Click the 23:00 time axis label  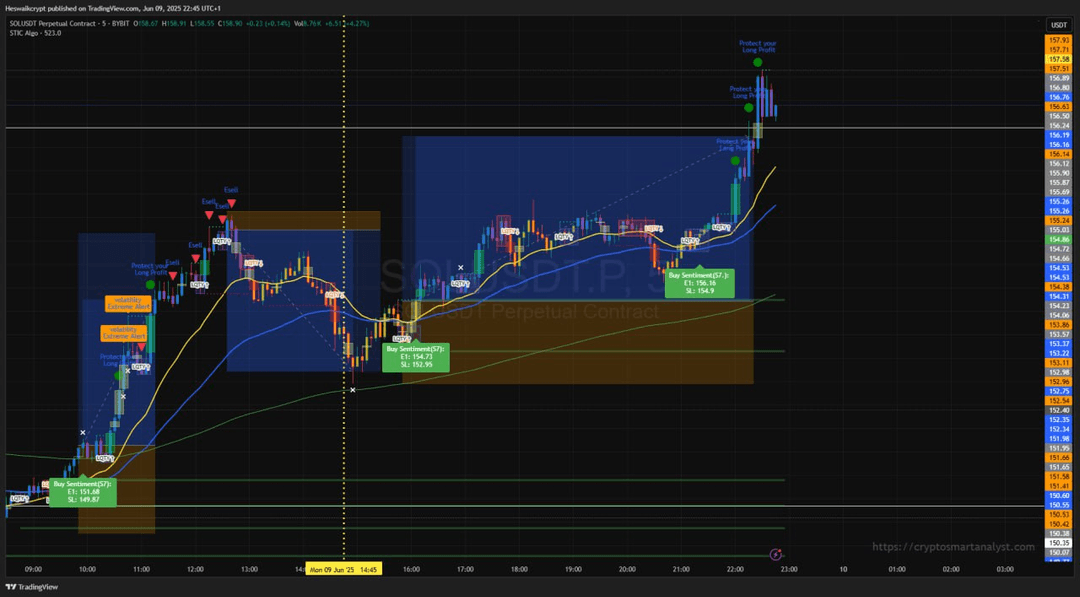coord(789,569)
